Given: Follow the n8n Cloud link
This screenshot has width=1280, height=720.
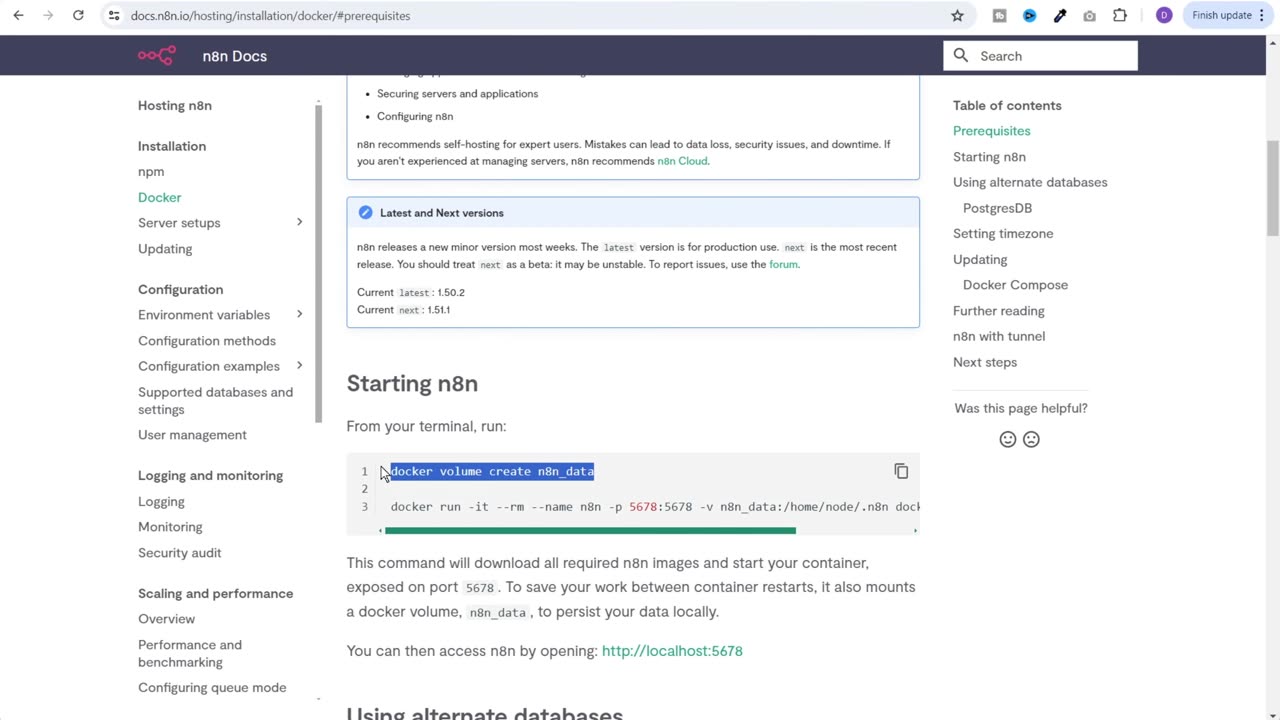Looking at the screenshot, I should pyautogui.click(x=682, y=161).
